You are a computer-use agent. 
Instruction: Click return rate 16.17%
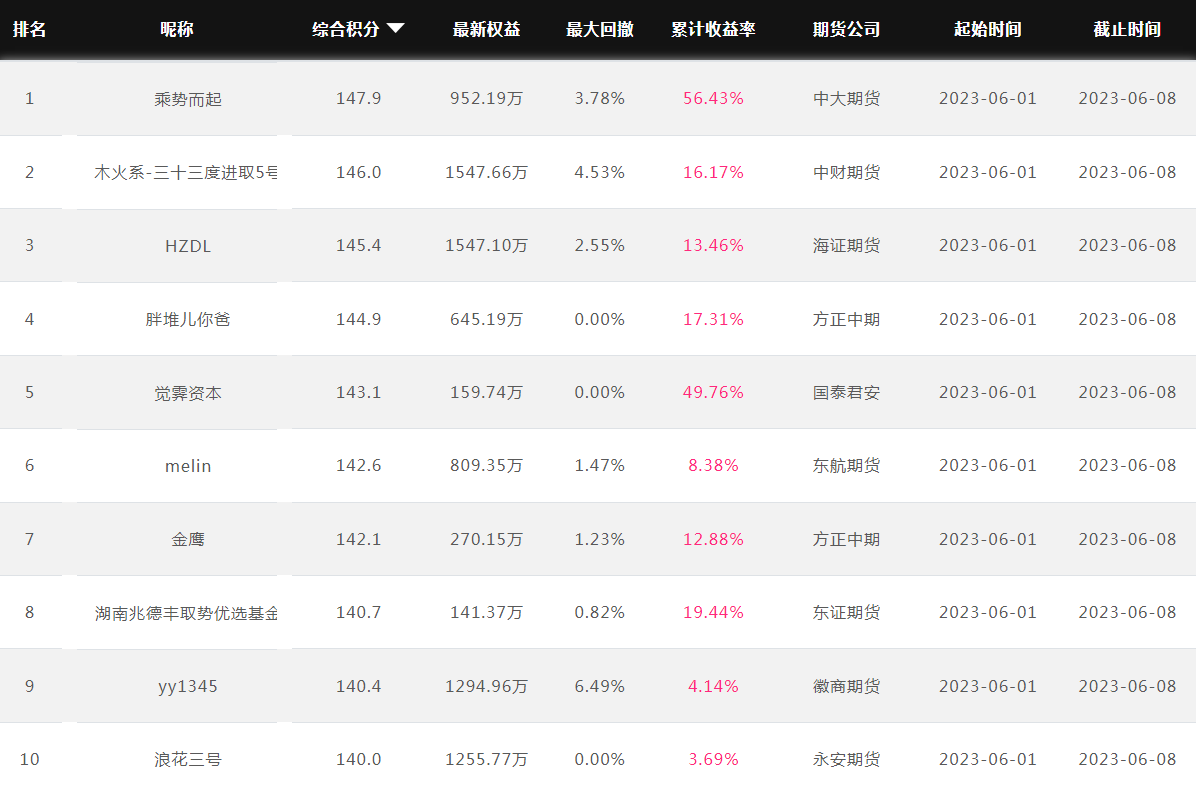[x=713, y=172]
